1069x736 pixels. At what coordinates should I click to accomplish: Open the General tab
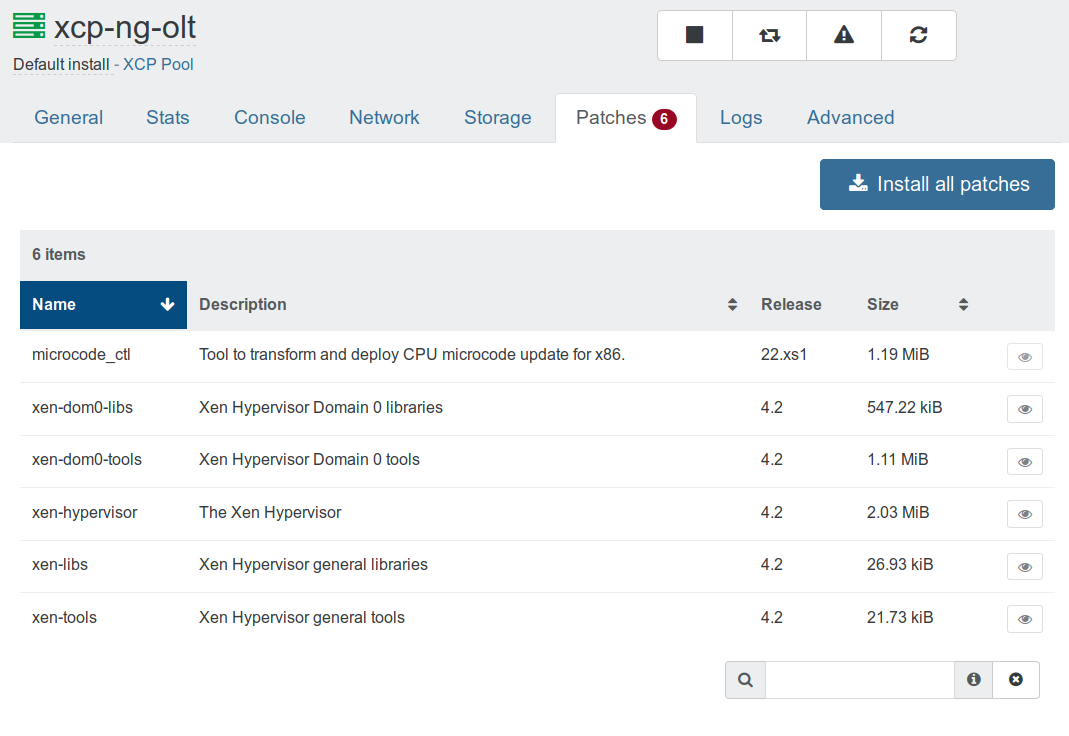tap(69, 118)
